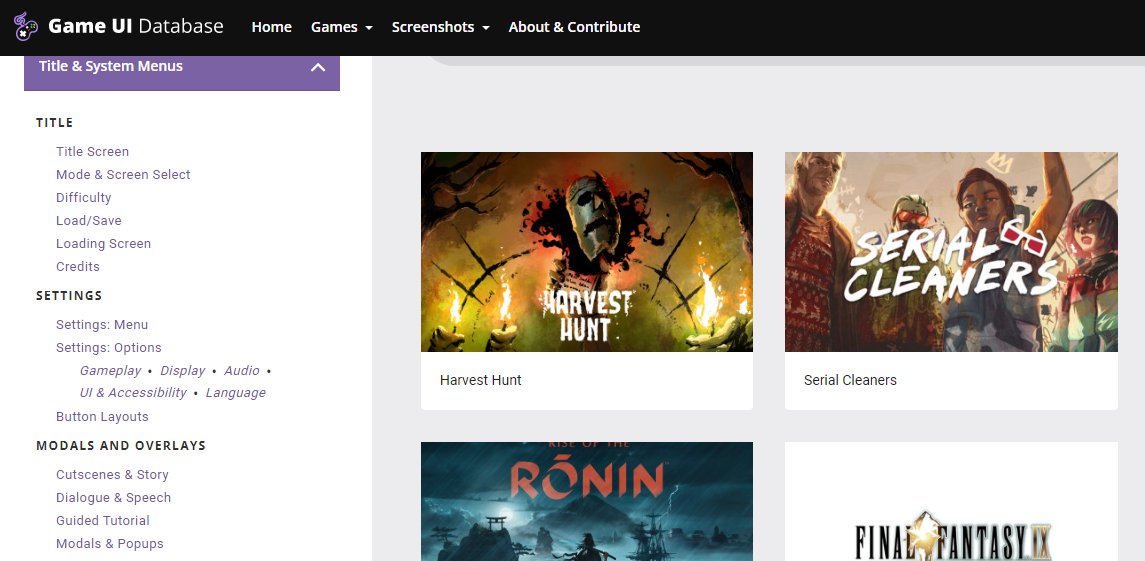Open the Games dropdown menu
Image resolution: width=1145 pixels, height=561 pixels.
(x=342, y=27)
